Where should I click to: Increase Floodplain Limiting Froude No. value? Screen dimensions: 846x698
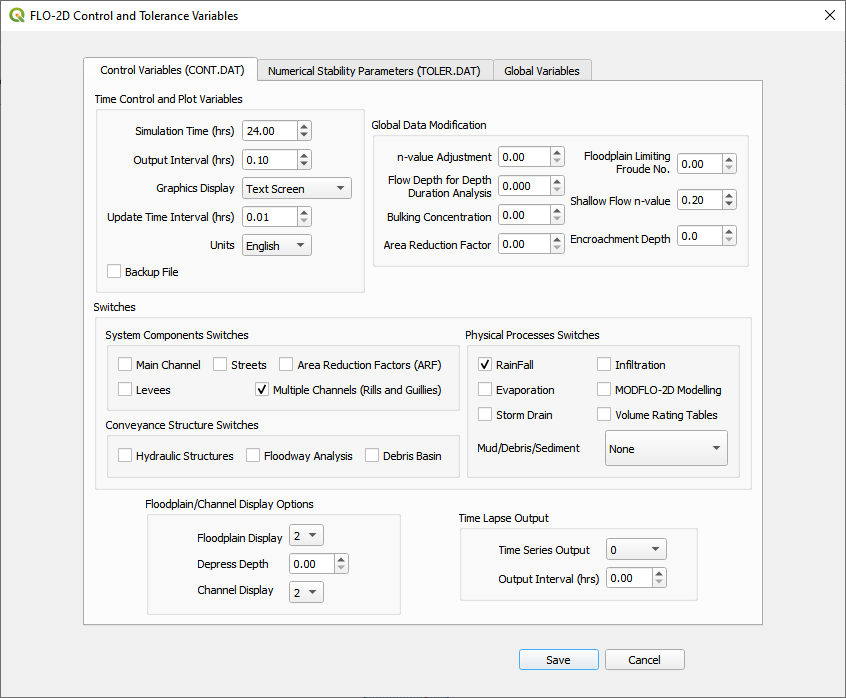tap(729, 159)
